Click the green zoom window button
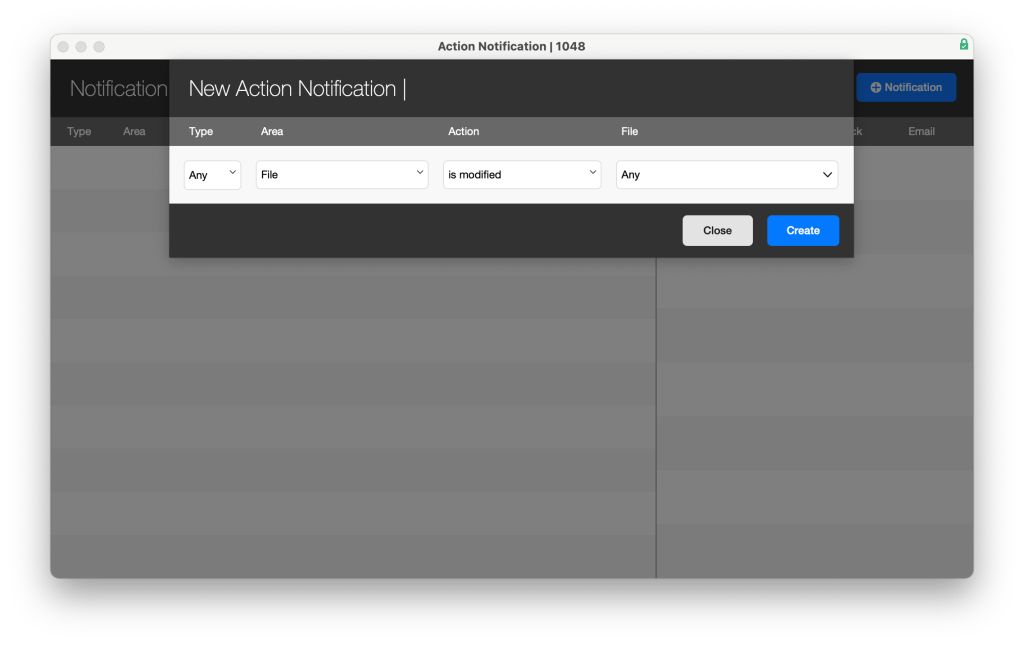Image resolution: width=1024 pixels, height=645 pixels. click(x=99, y=47)
